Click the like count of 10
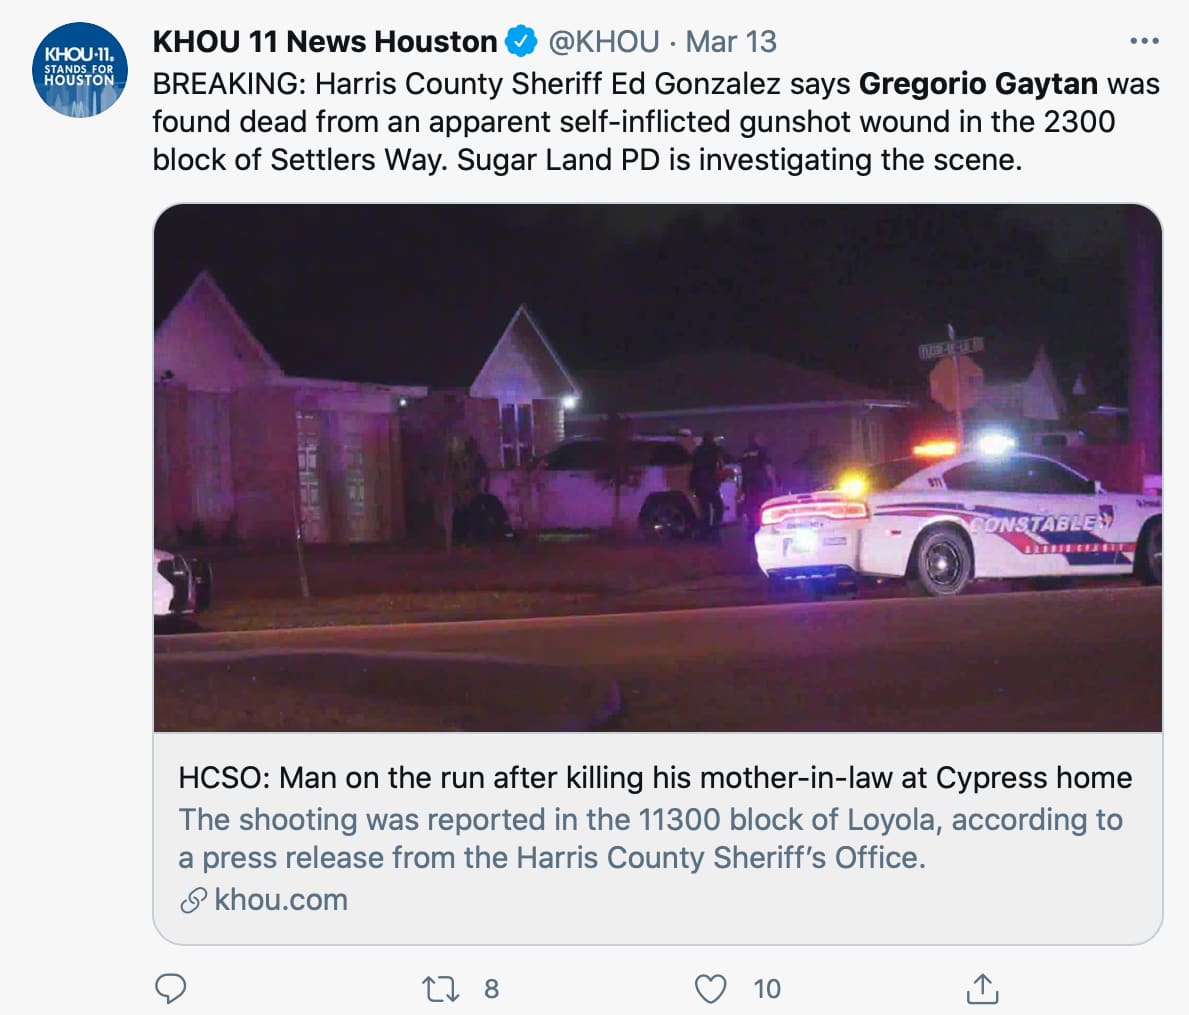The image size is (1189, 1015). (767, 989)
